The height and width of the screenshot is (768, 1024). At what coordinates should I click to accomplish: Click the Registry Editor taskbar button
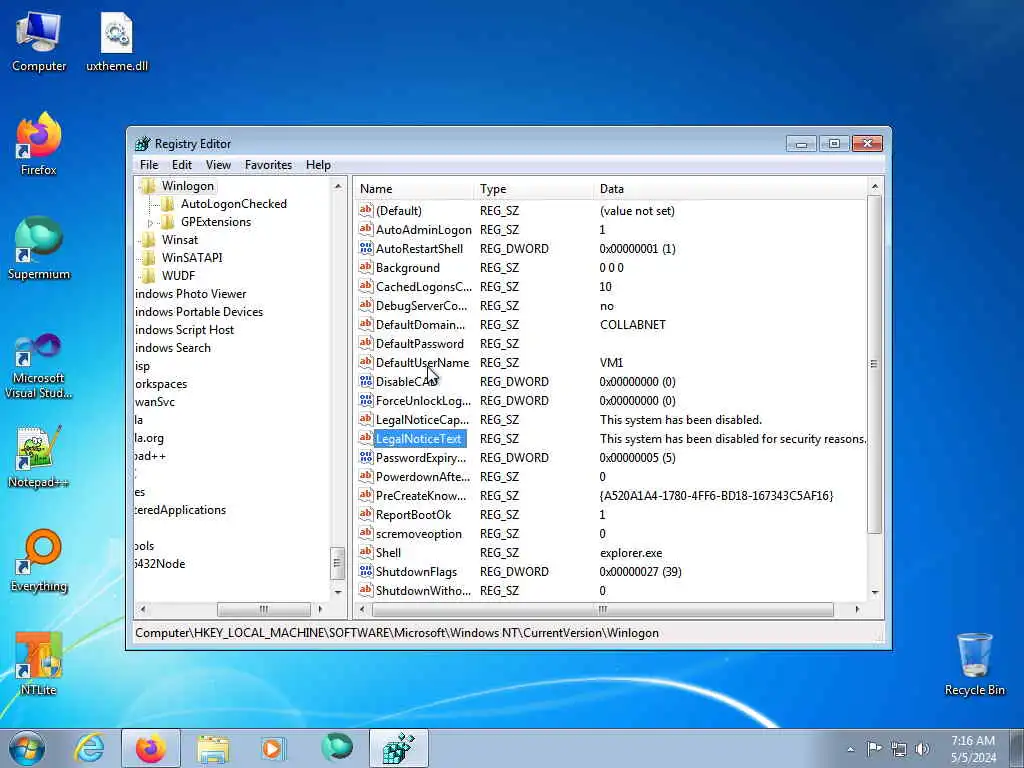[398, 748]
